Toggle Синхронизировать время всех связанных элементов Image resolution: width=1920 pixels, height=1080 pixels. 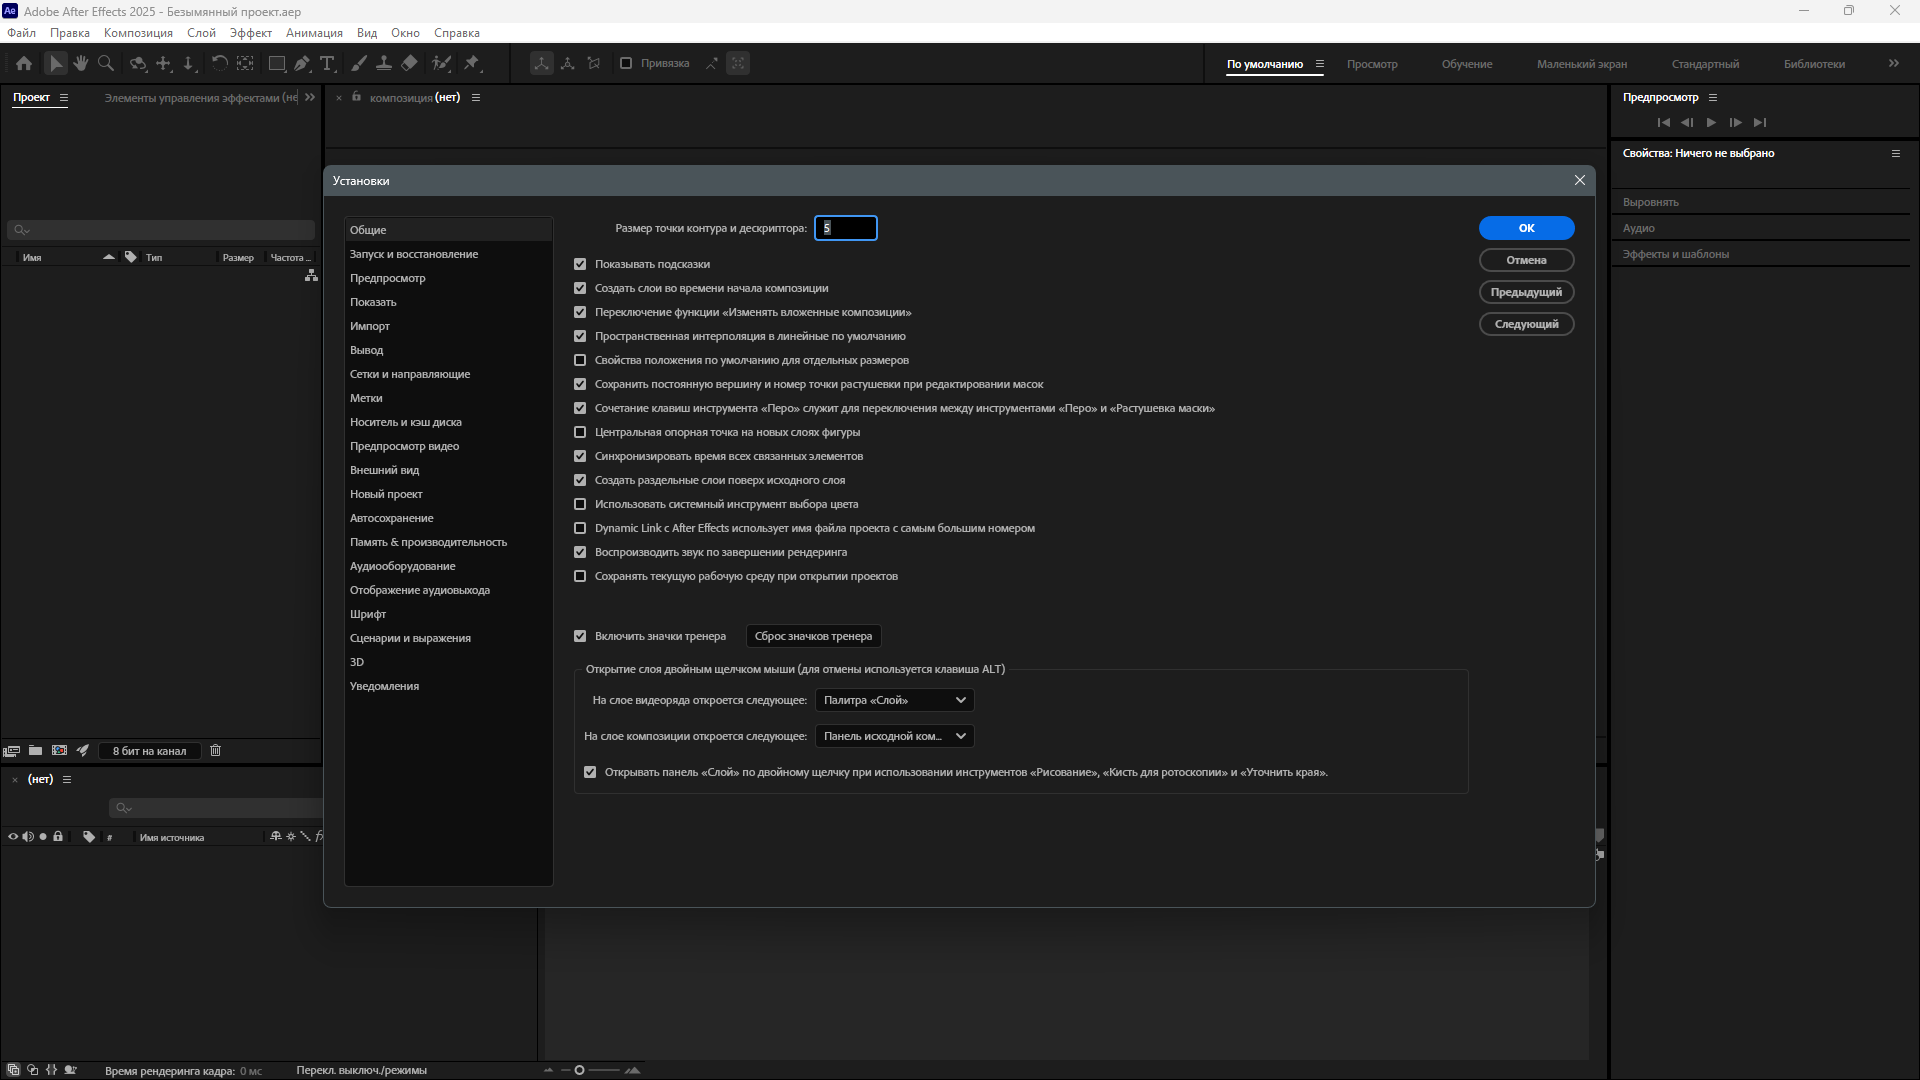(x=580, y=456)
